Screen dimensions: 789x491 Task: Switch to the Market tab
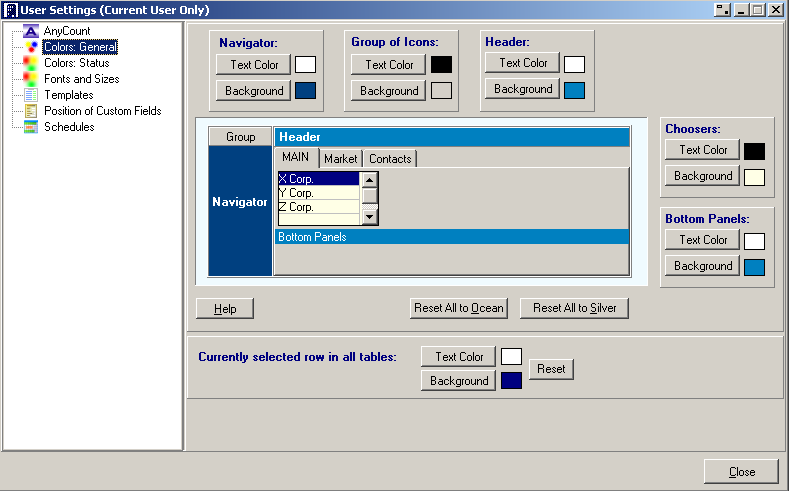(340, 159)
